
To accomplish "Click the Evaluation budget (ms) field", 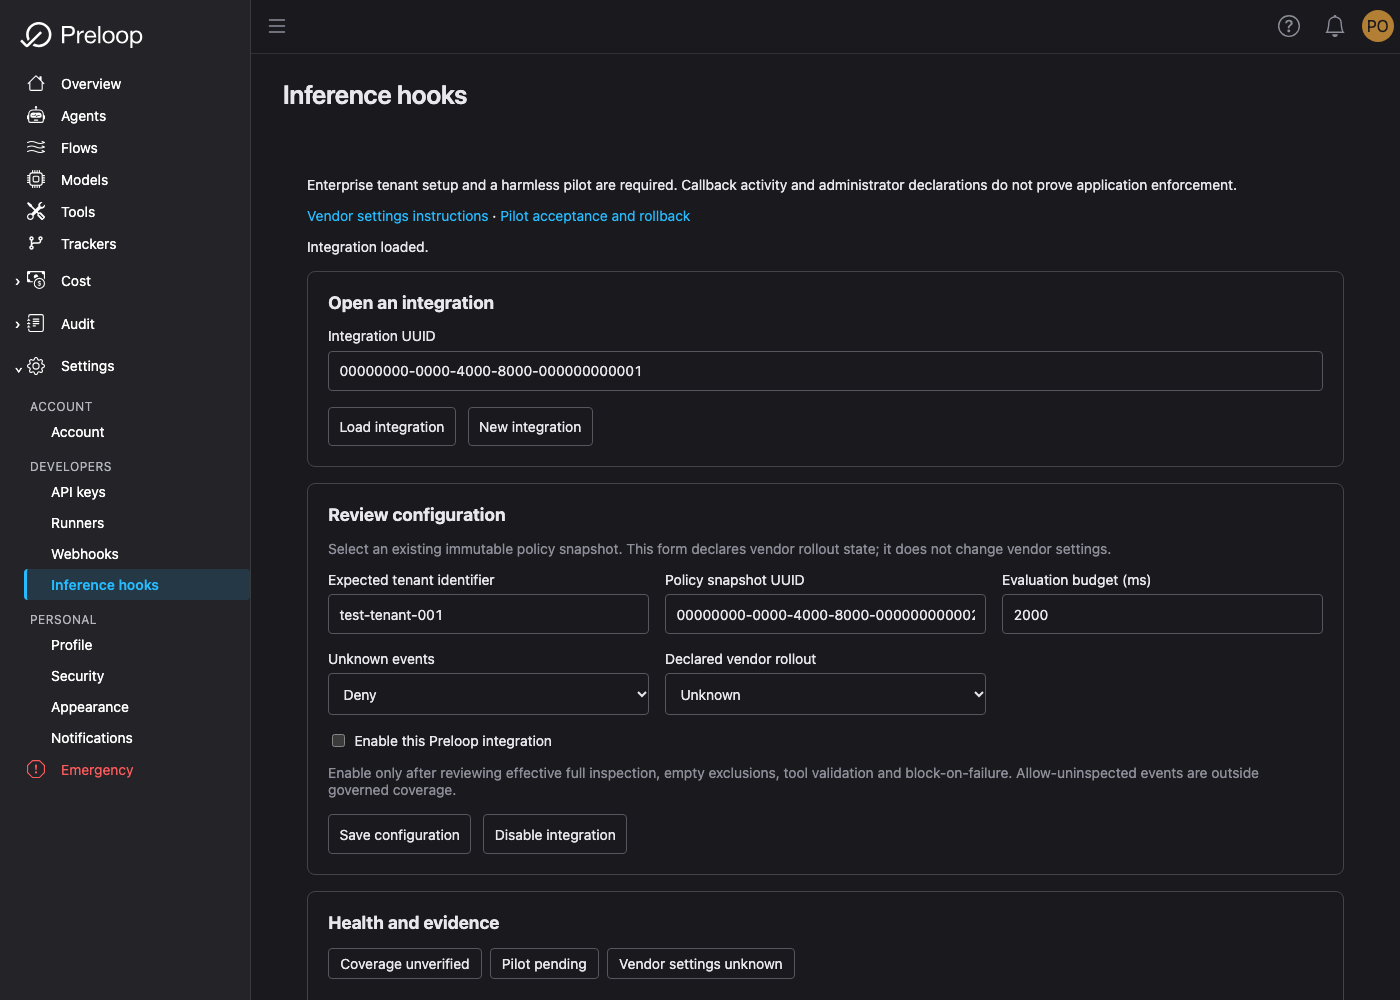I will coord(1162,614).
